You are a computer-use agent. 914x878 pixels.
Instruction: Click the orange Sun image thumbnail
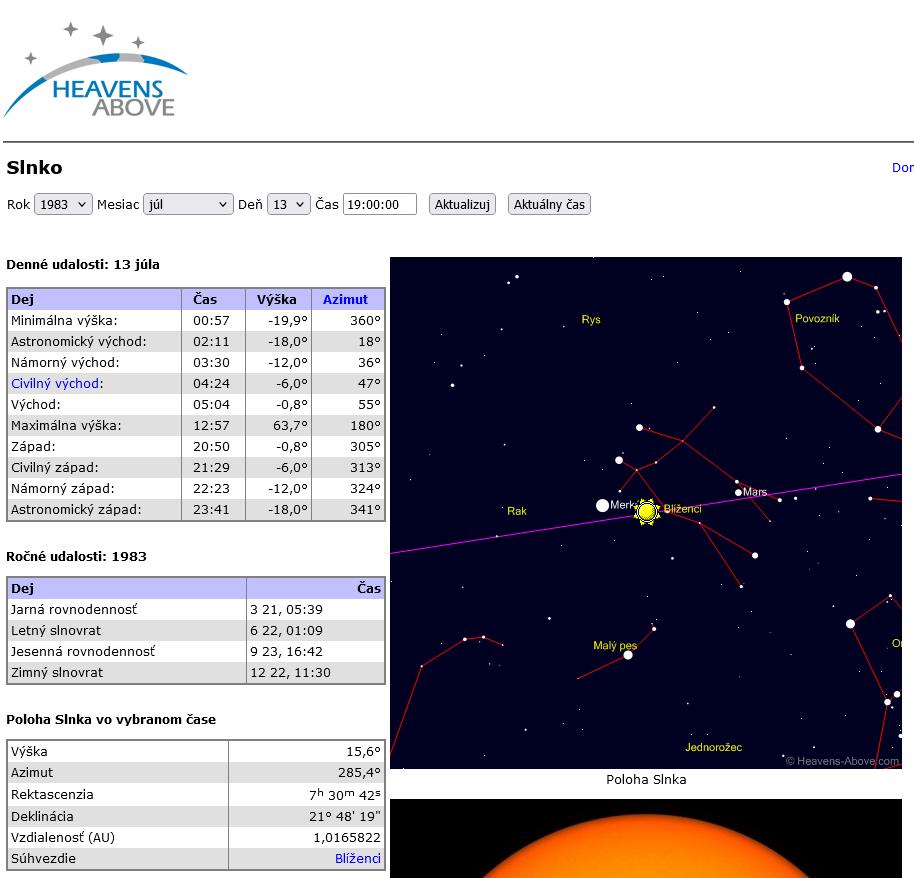coord(646,840)
